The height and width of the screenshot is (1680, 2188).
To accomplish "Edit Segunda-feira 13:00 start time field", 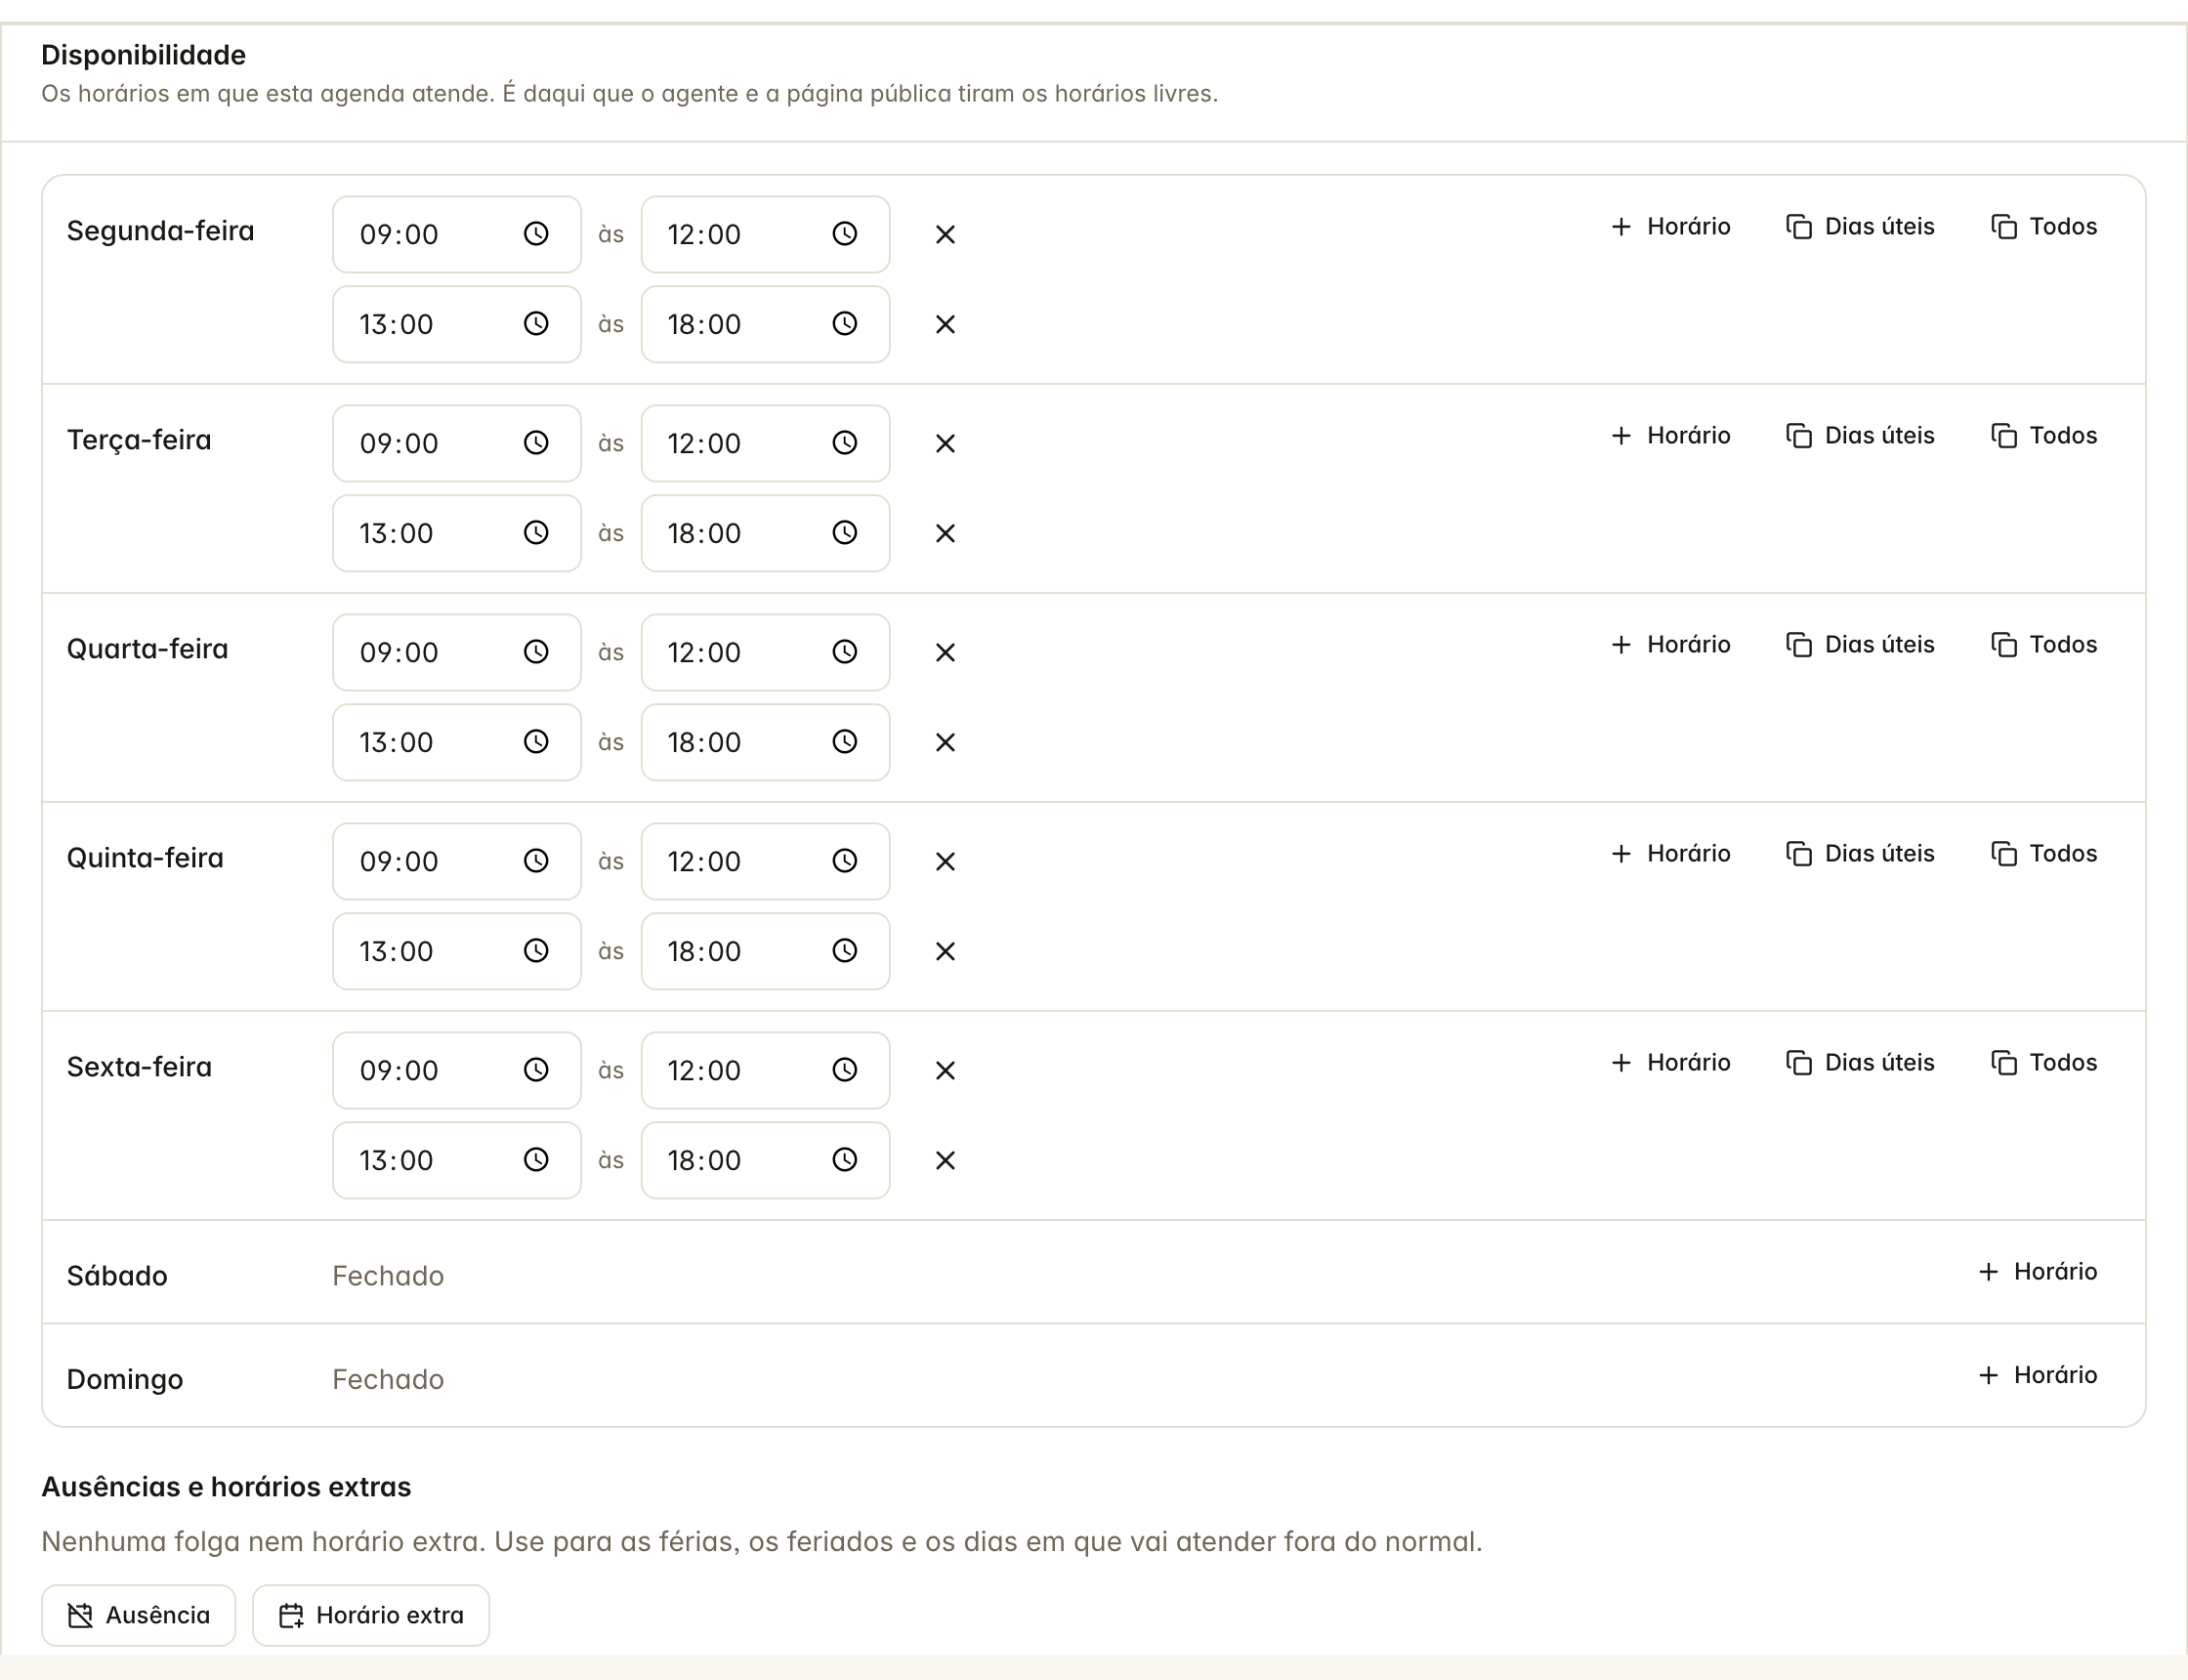I will coord(457,324).
